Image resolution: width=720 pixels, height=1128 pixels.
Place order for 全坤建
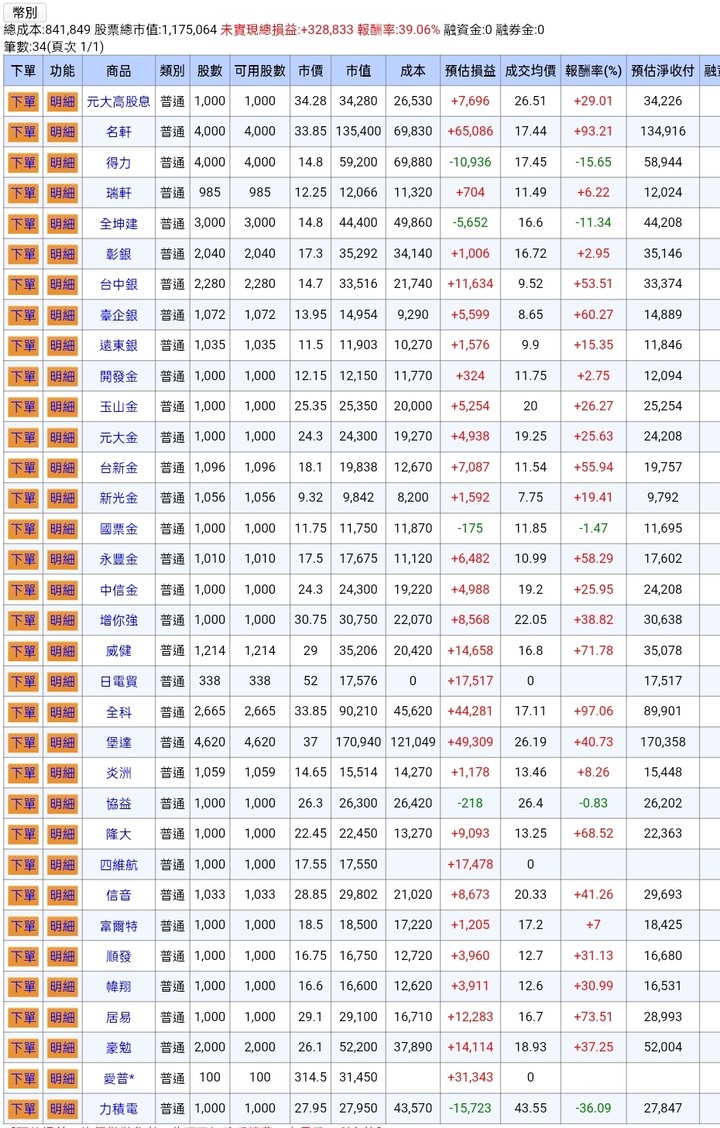[23, 224]
